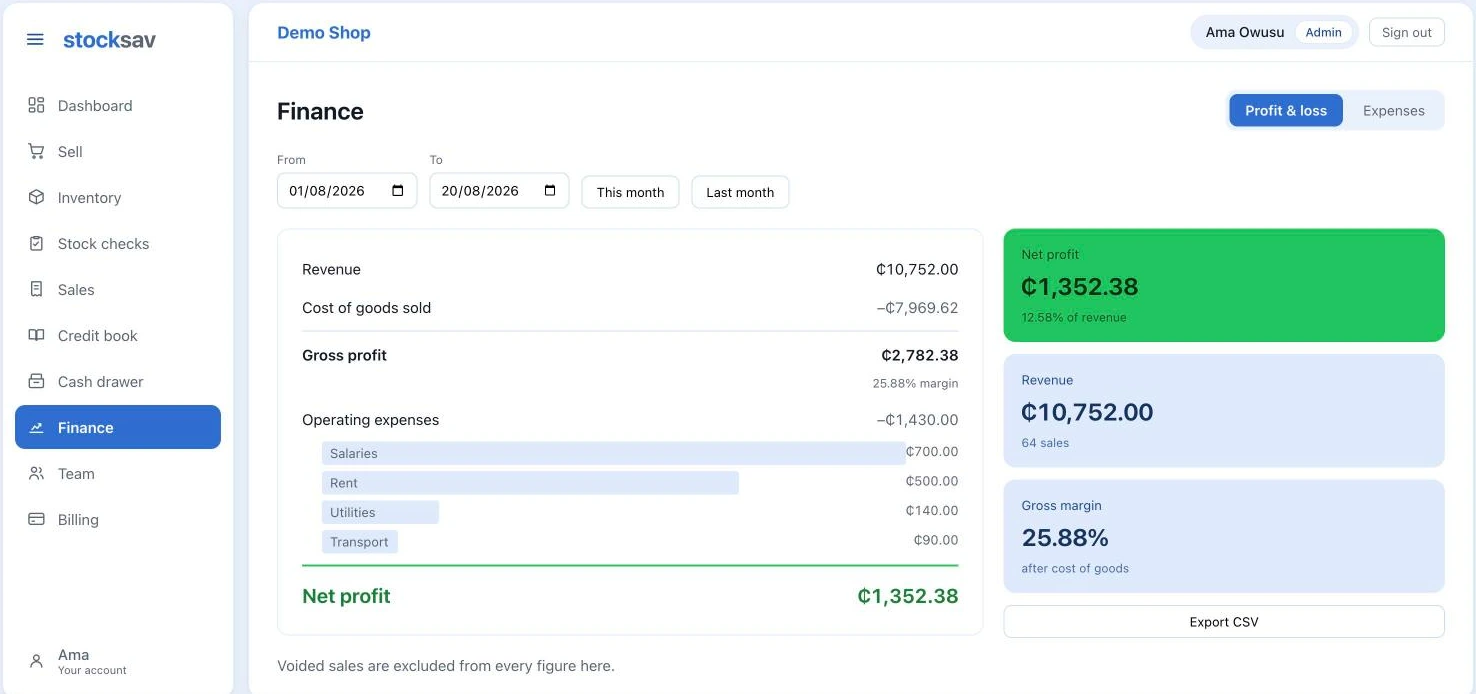The image size is (1476, 694).
Task: Click the Inventory box icon
Action: tap(36, 197)
